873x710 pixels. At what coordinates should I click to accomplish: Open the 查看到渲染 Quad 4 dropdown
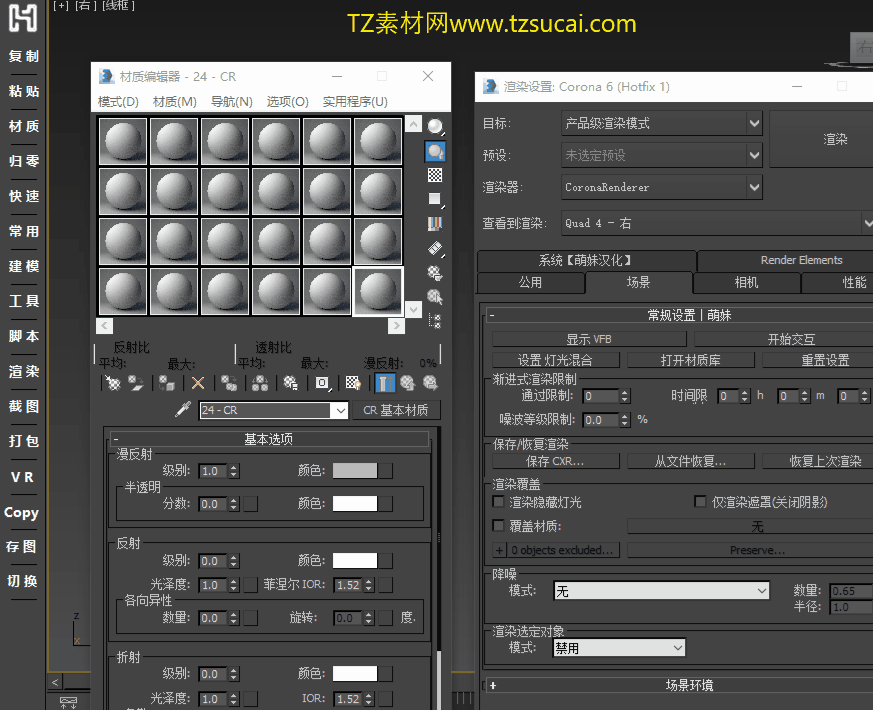[717, 223]
